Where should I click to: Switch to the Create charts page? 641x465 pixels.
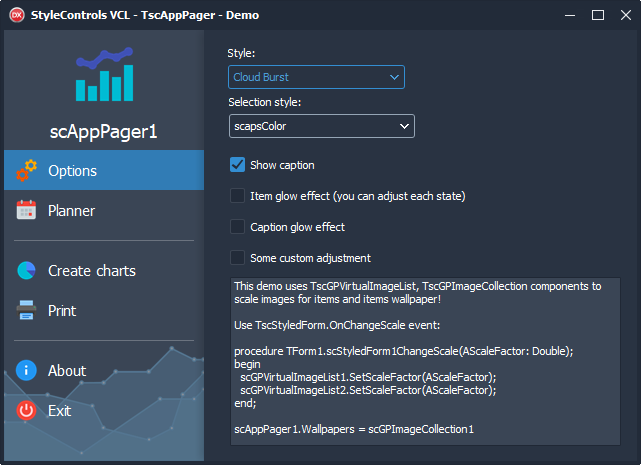pyautogui.click(x=104, y=270)
